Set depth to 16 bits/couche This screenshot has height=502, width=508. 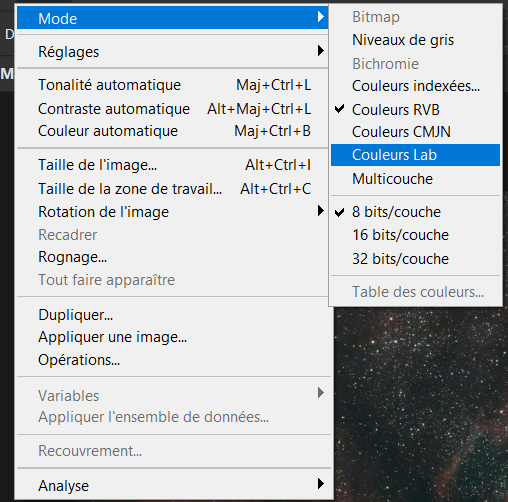(415, 235)
